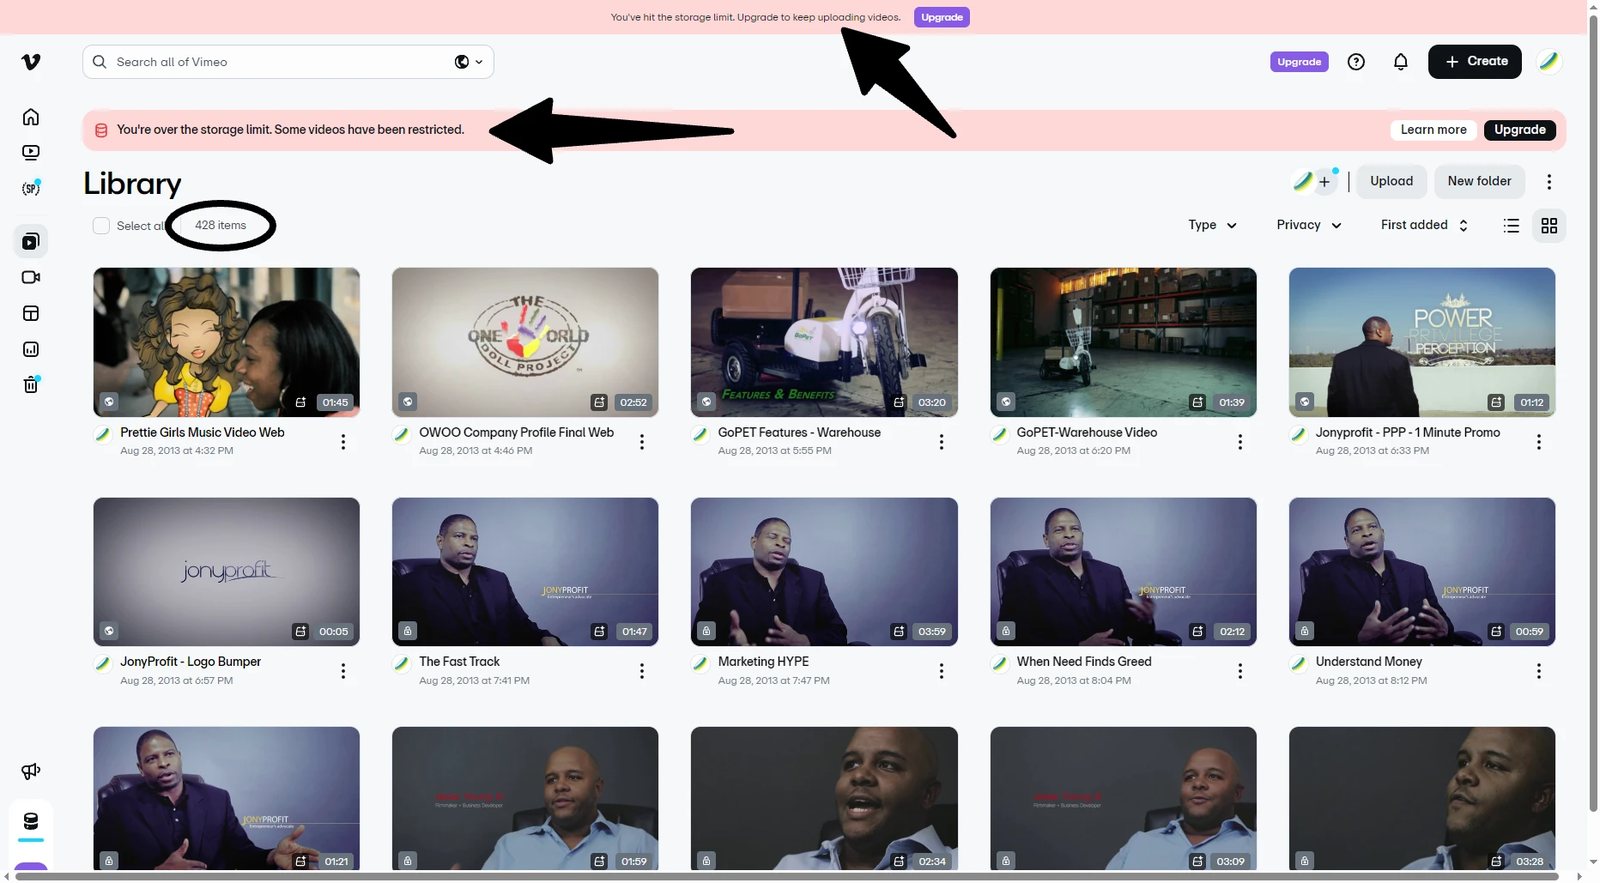Screen dimensions: 1600x883
Task: Open the Trash icon in the sidebar
Action: pos(31,384)
